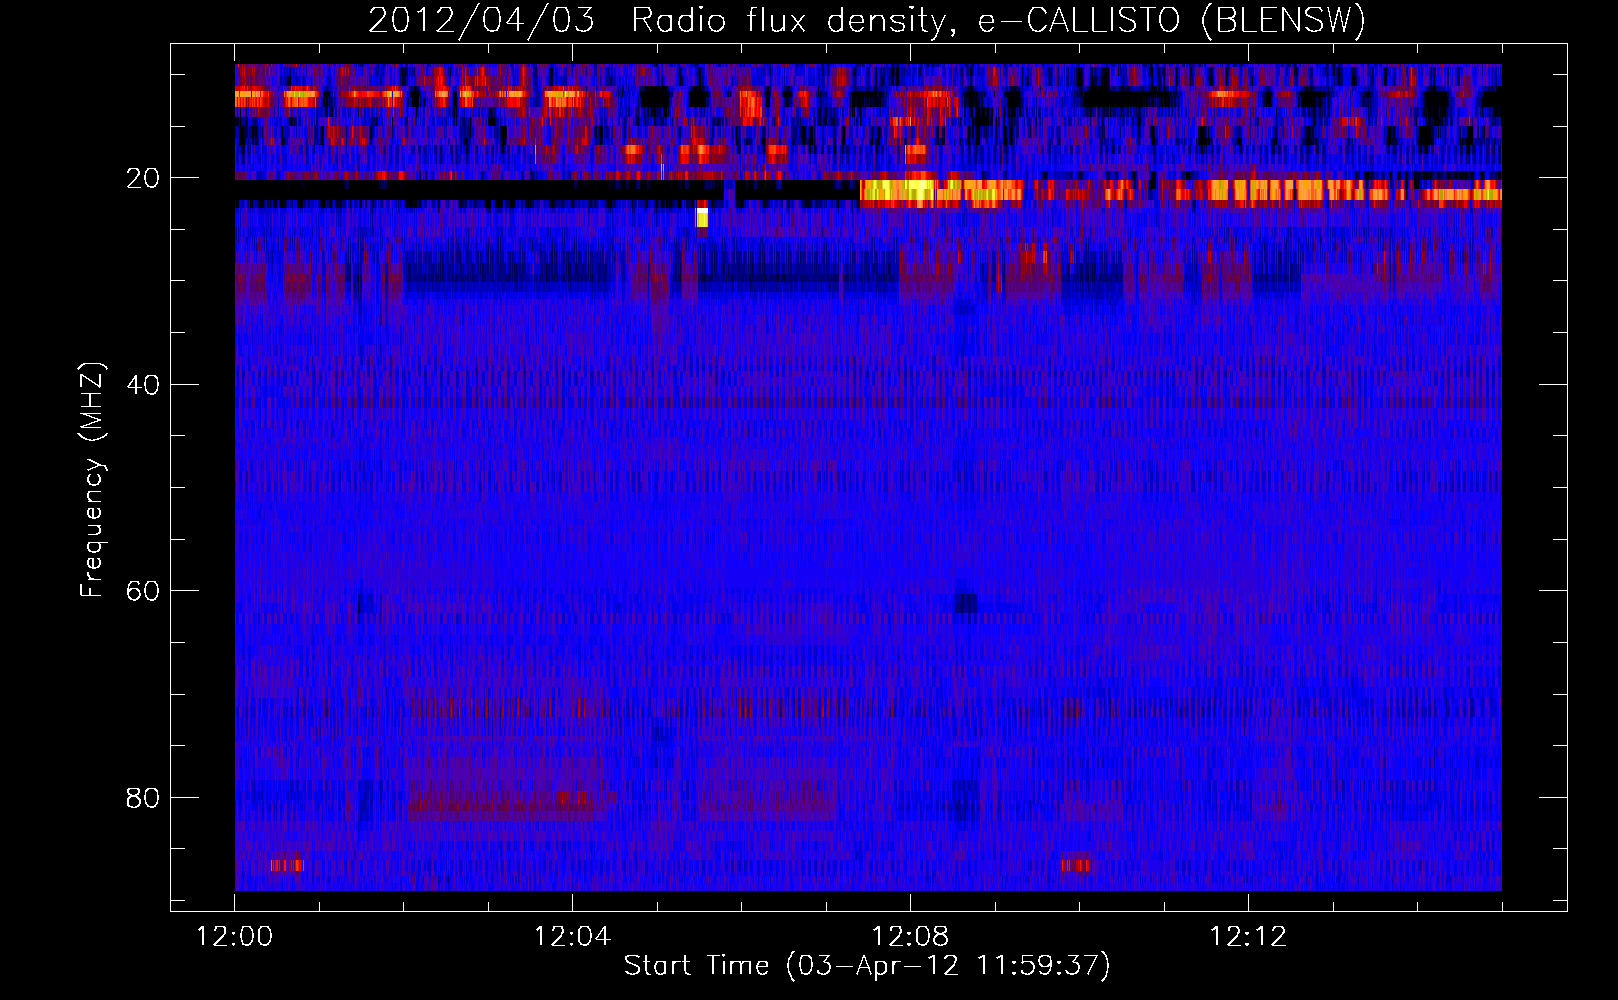Click the '12:04' time tick label
The image size is (1618, 1000).
click(572, 937)
